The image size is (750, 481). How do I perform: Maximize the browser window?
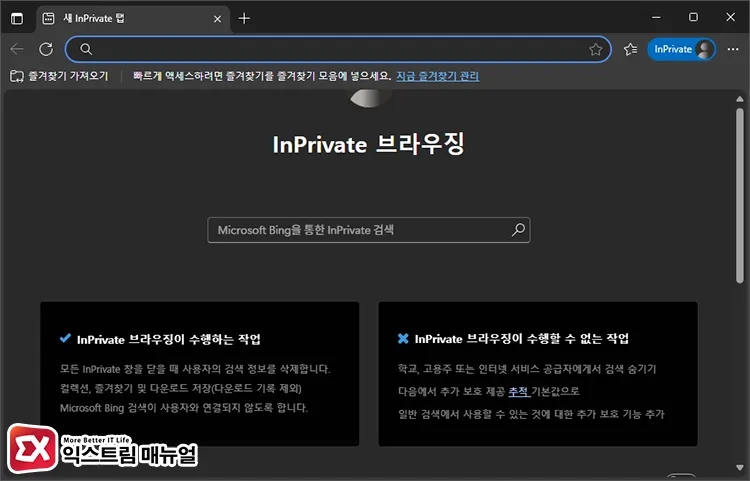693,17
